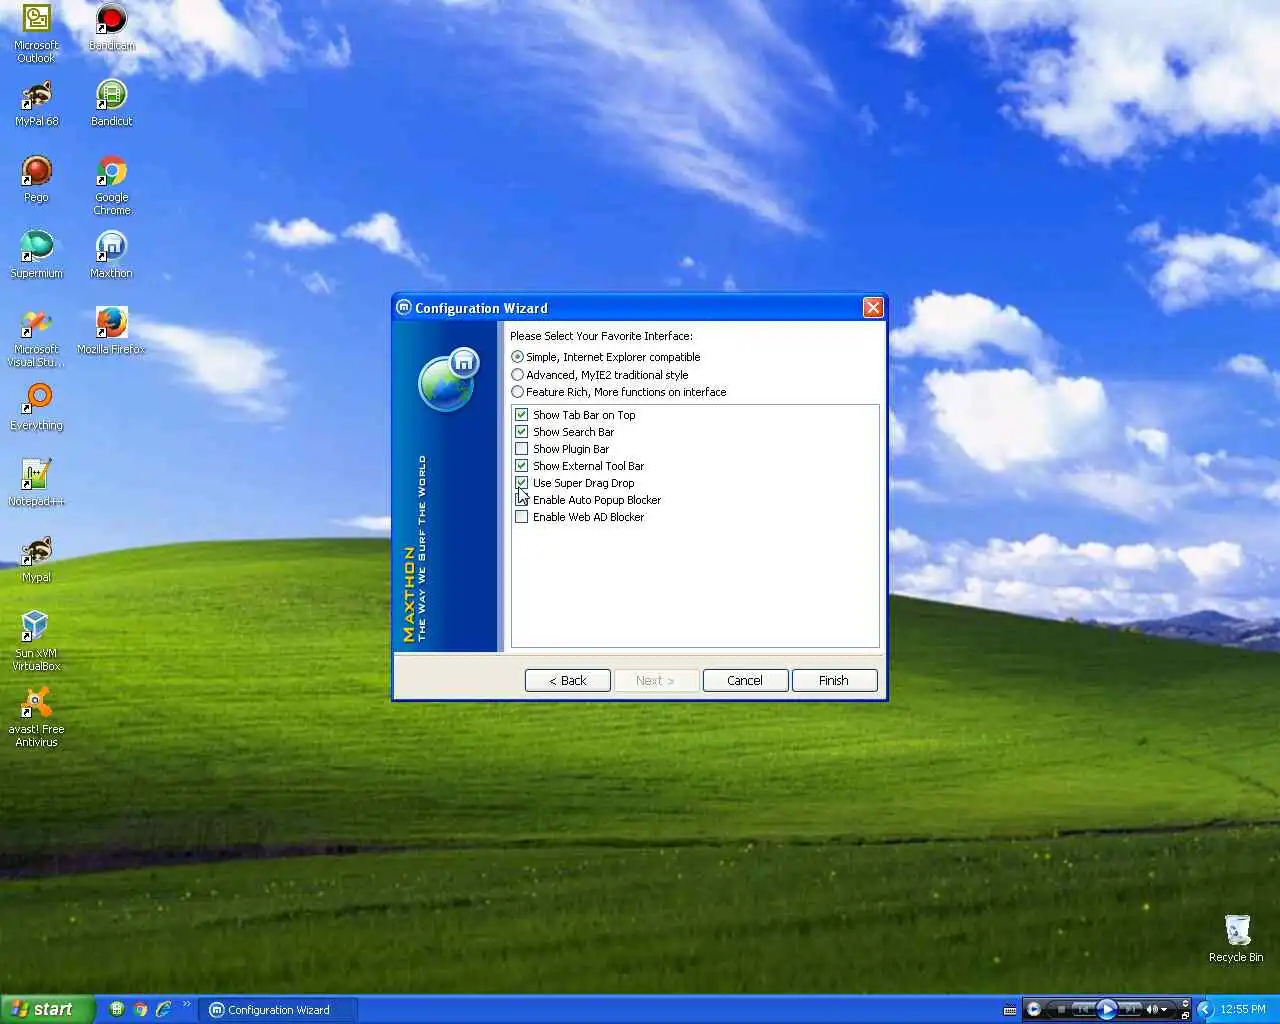Cancel the Configuration Wizard
Screen dimensions: 1280x1024
(745, 680)
